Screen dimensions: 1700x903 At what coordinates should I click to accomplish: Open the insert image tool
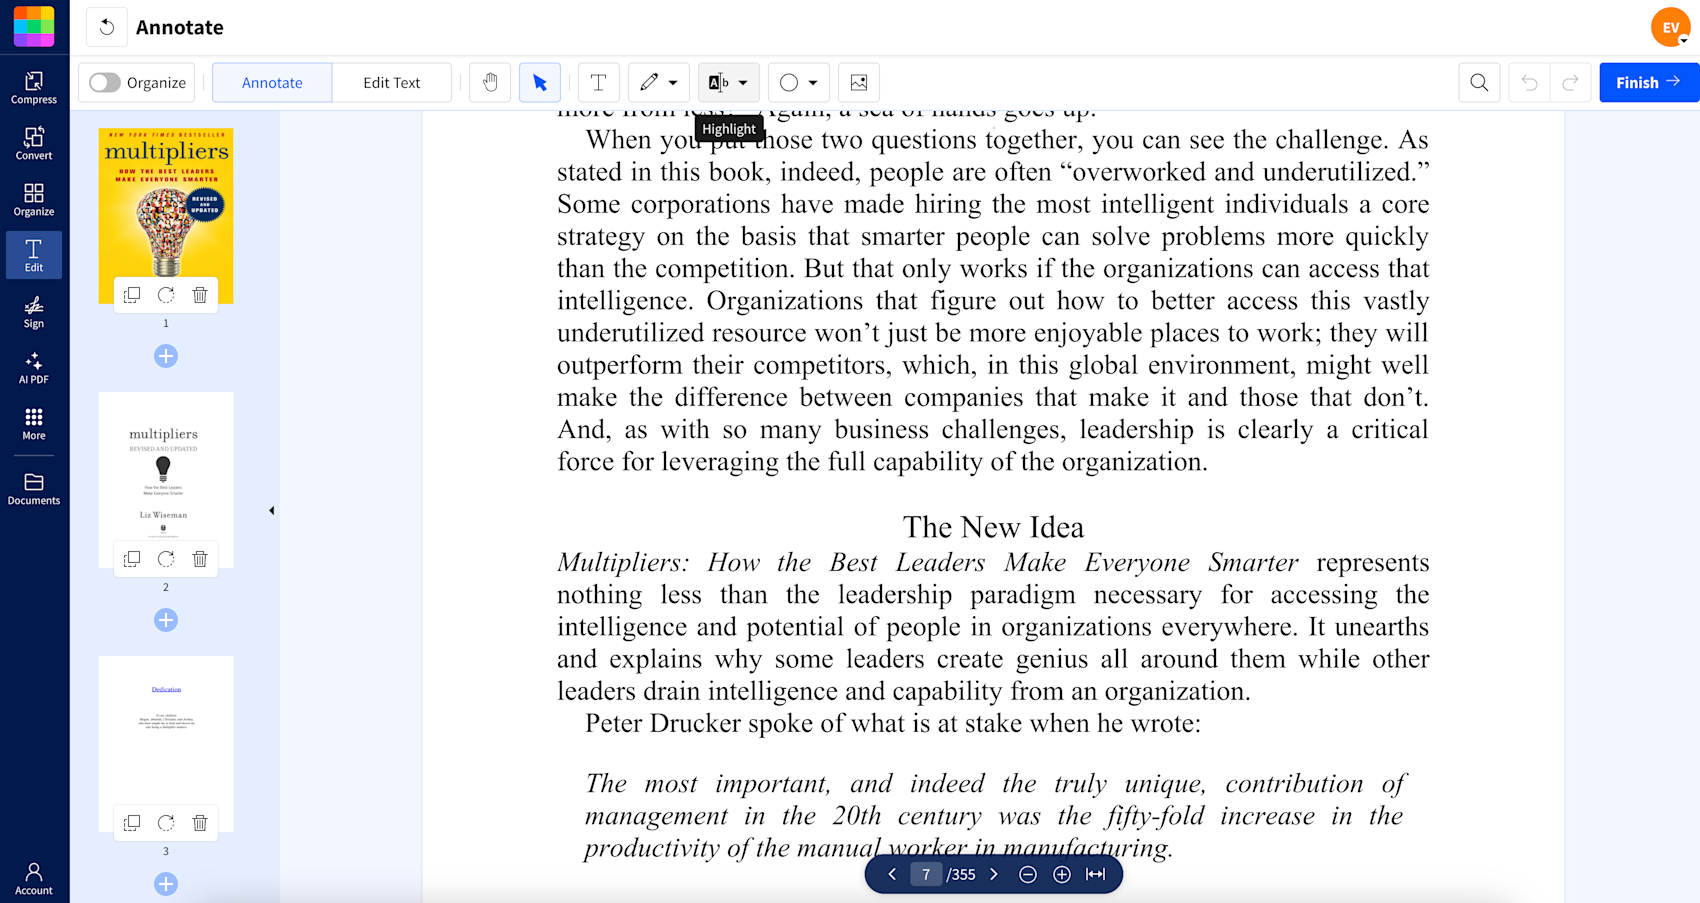(x=858, y=82)
